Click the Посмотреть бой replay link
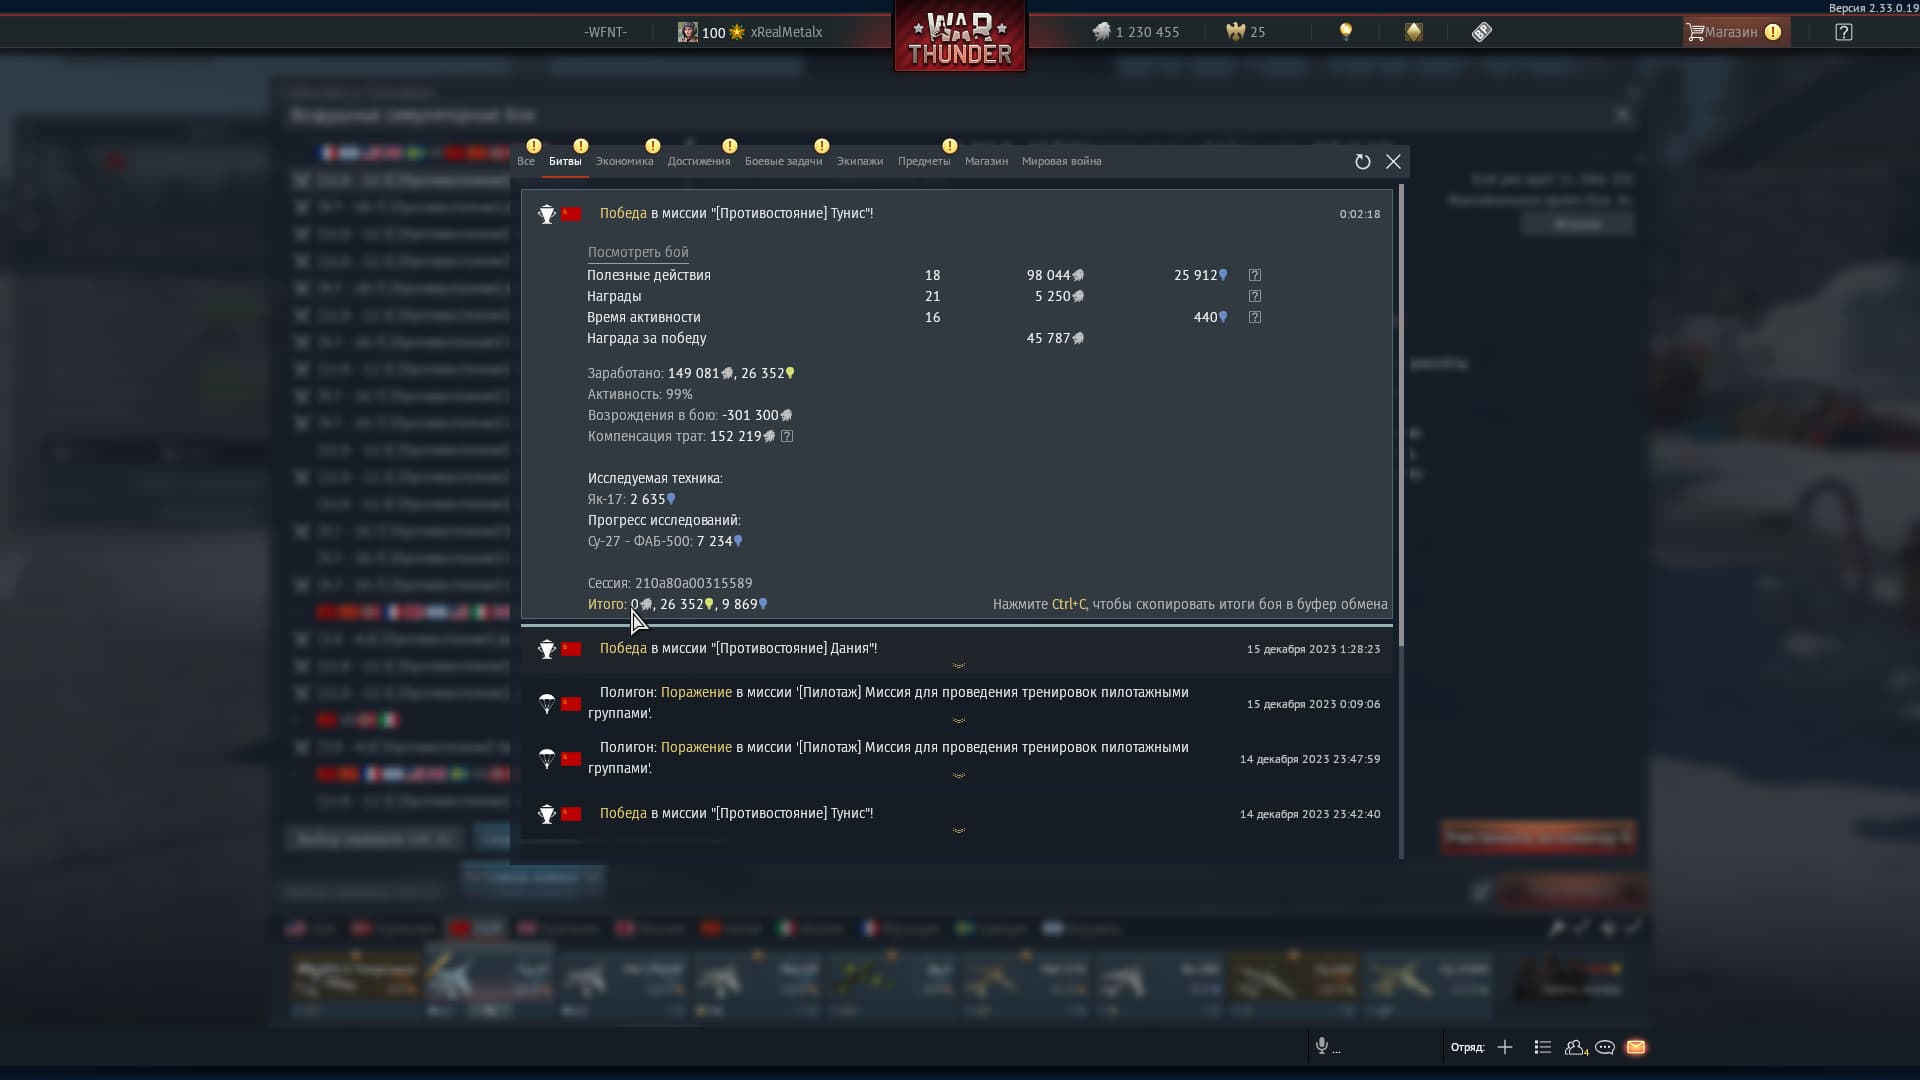 point(638,252)
